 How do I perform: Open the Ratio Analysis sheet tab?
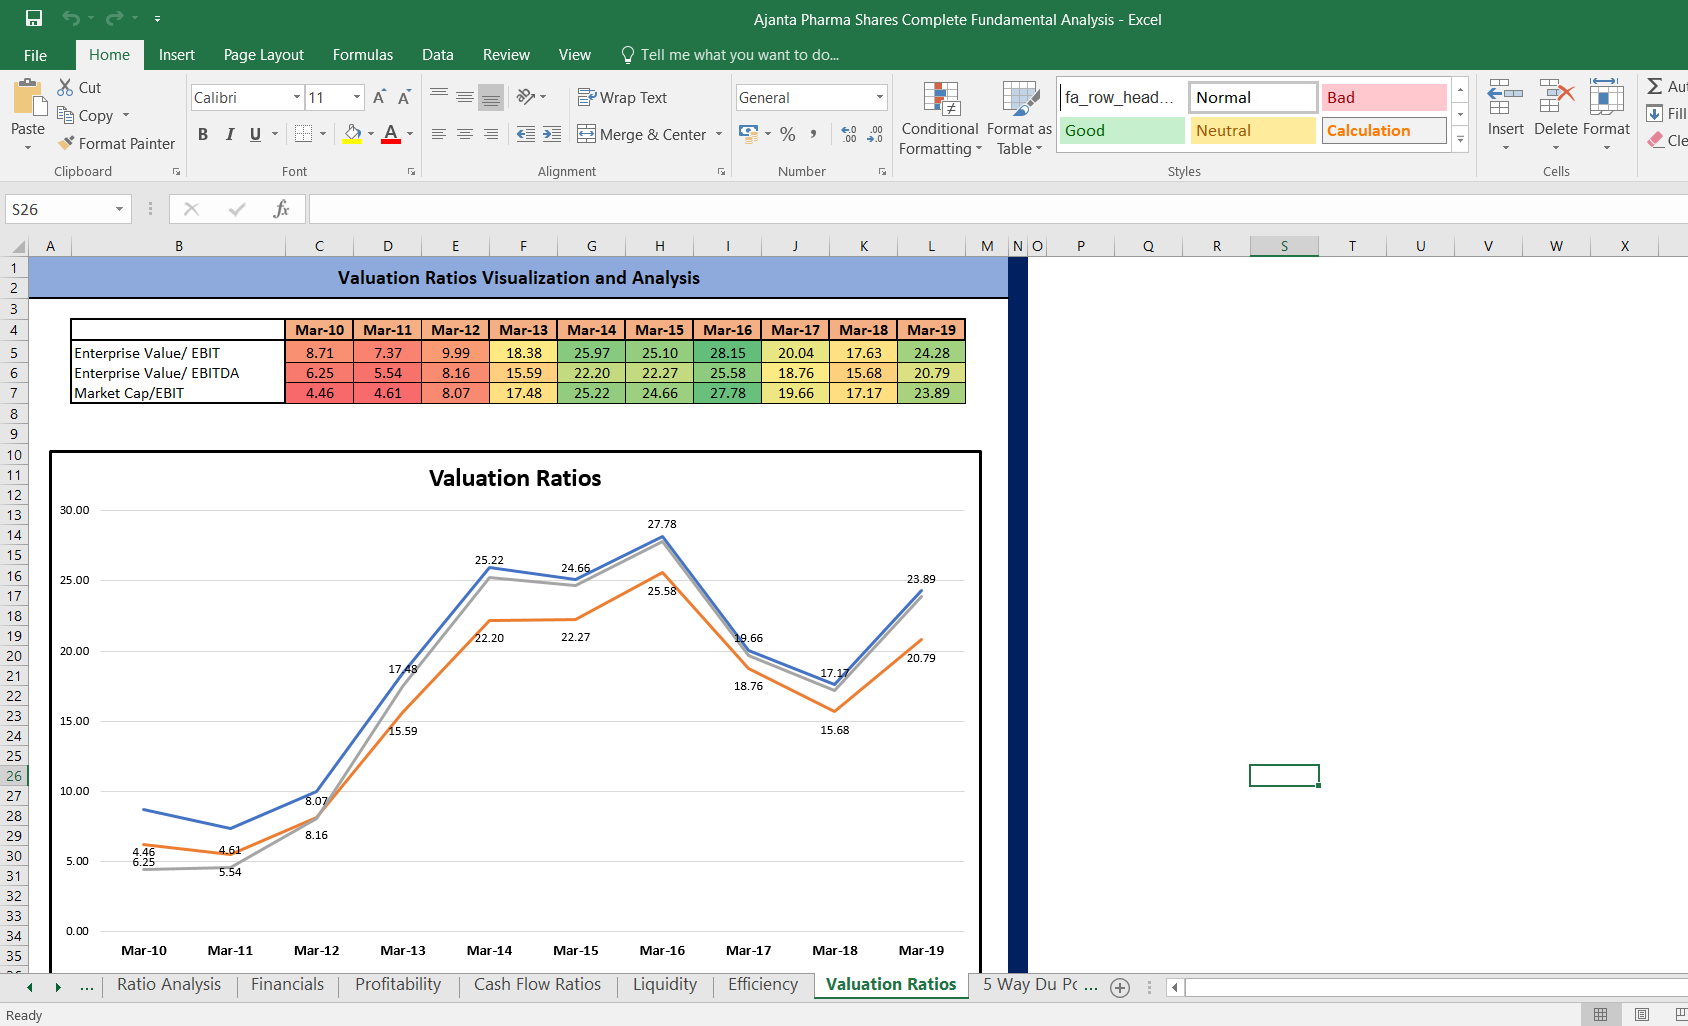click(169, 984)
